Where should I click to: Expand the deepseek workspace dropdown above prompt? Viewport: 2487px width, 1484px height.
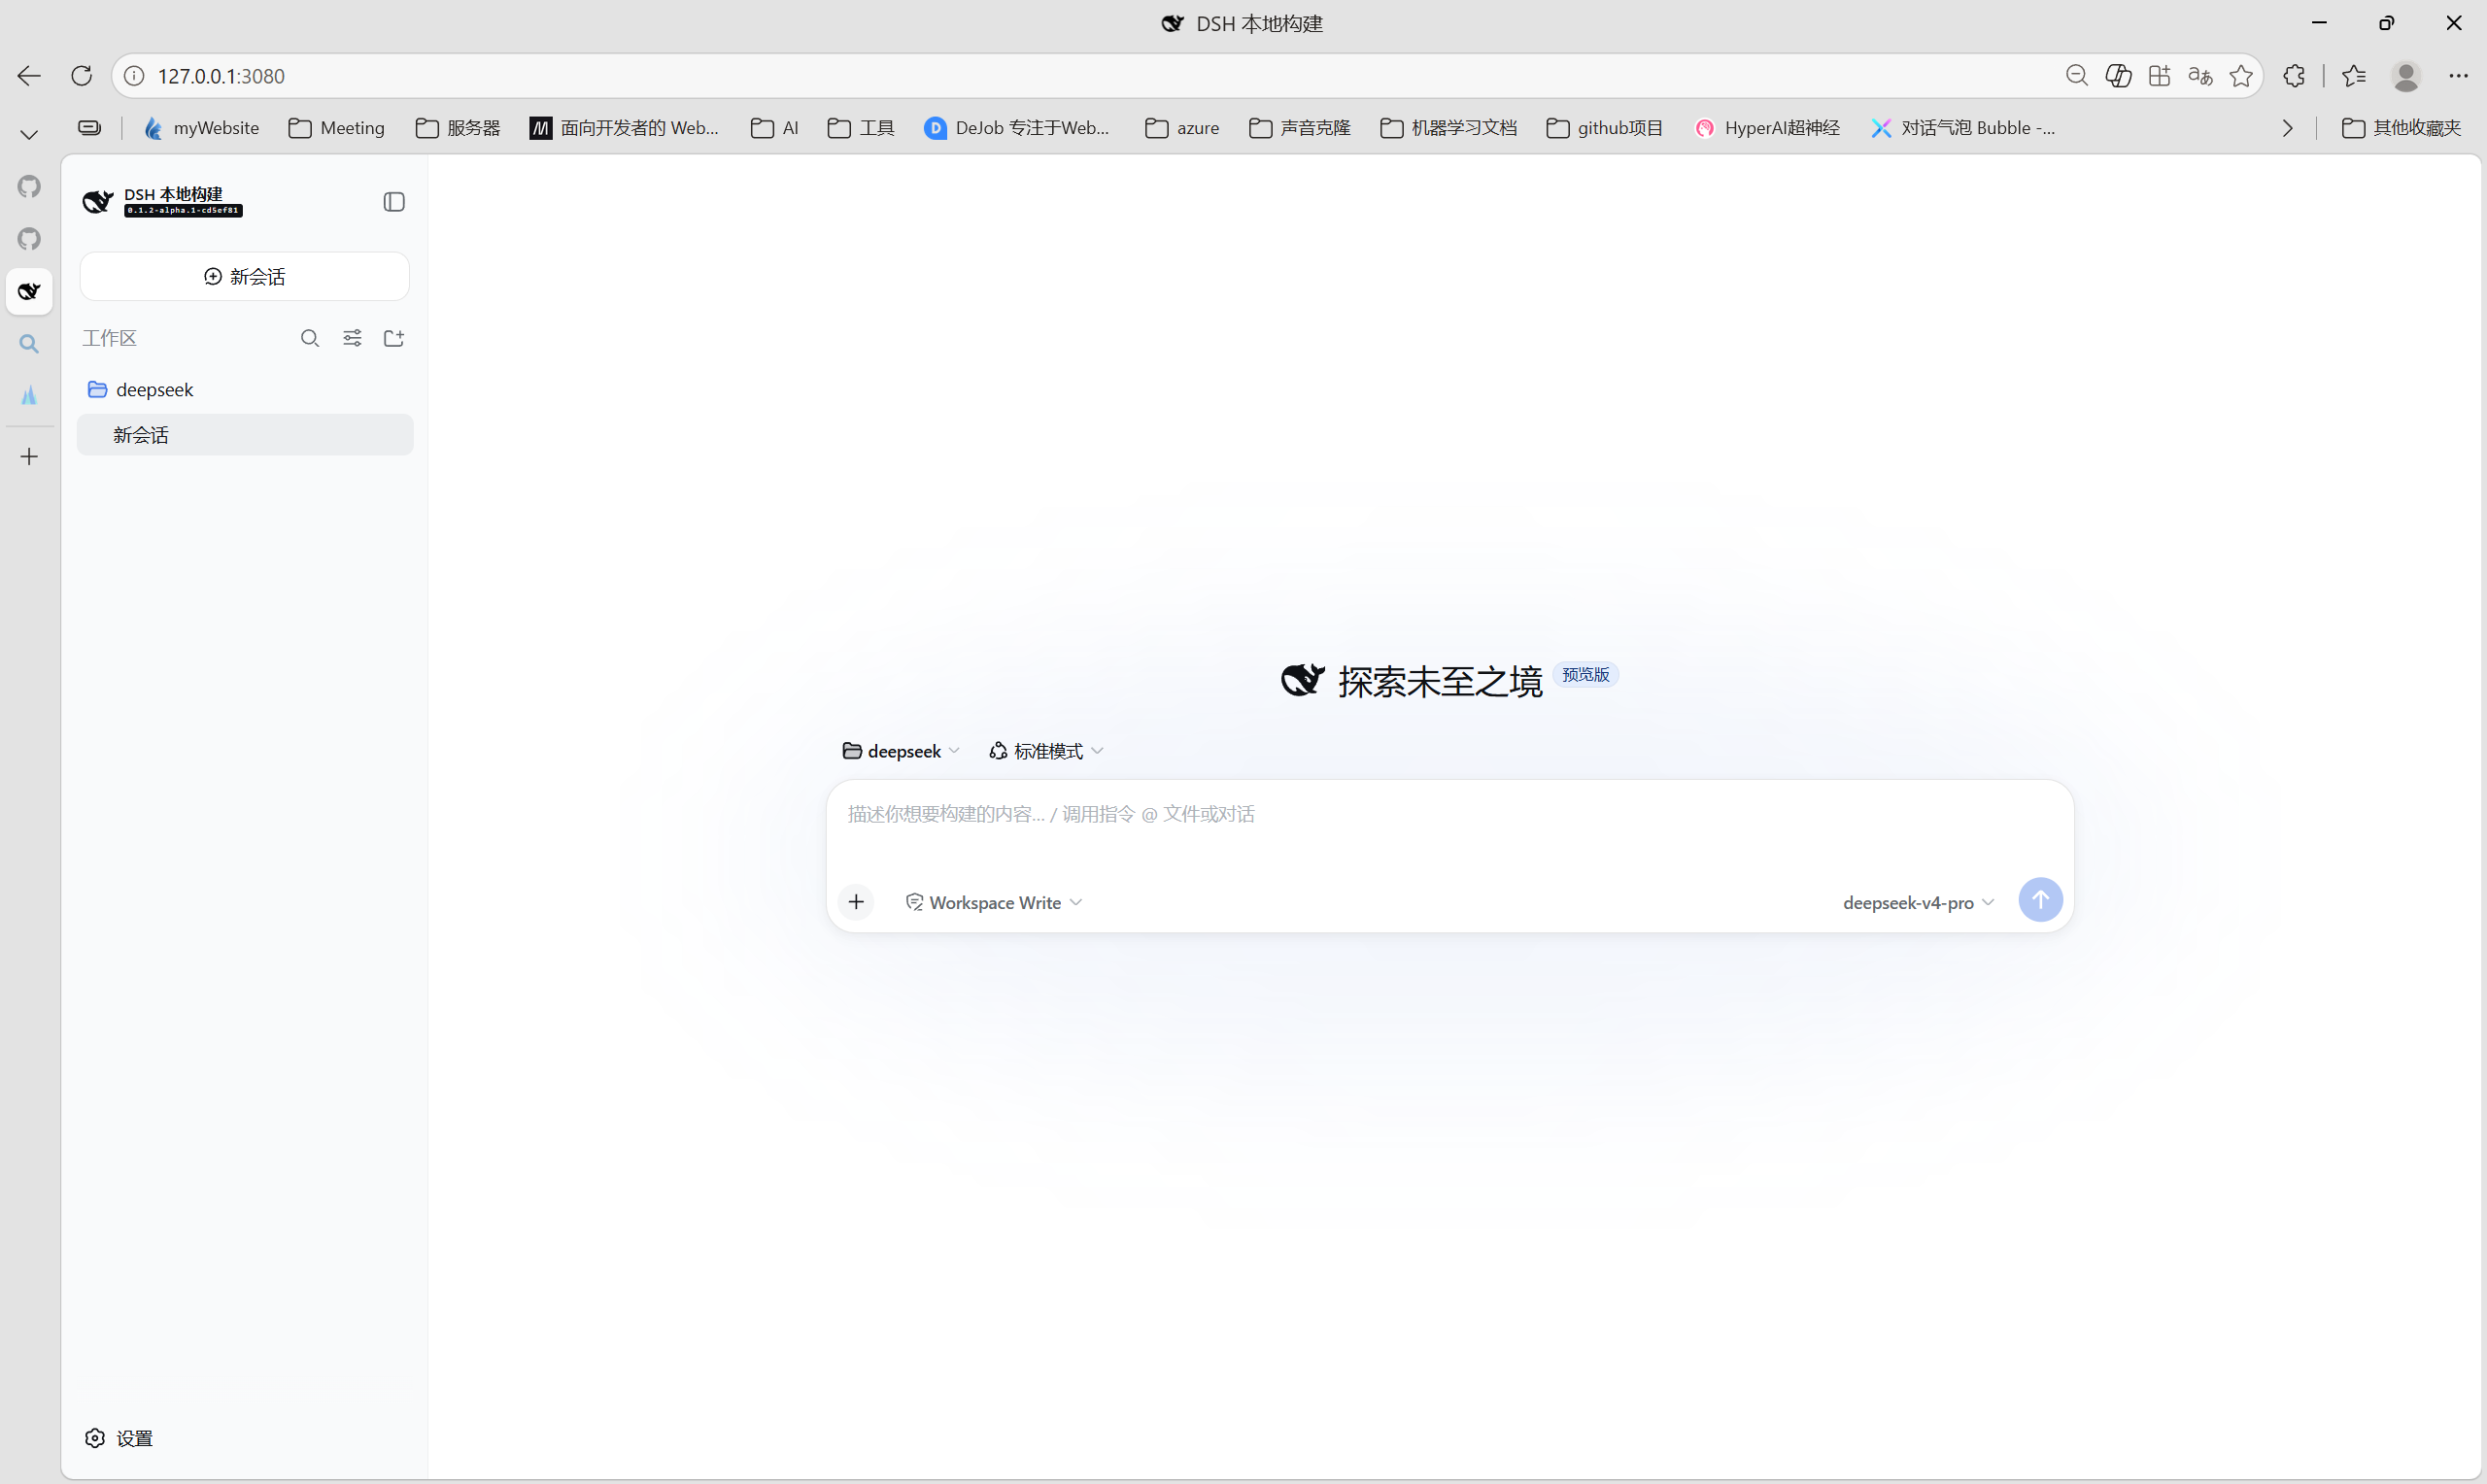[901, 751]
